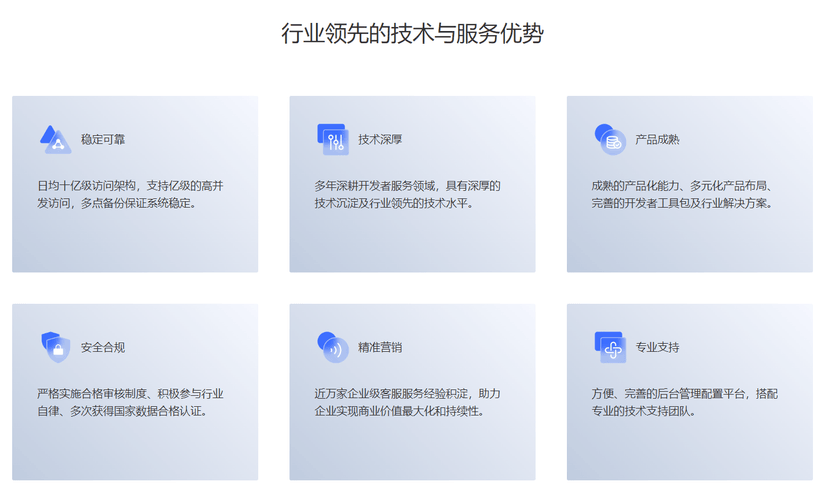Click description starting 近万家企业级客服

[407, 402]
